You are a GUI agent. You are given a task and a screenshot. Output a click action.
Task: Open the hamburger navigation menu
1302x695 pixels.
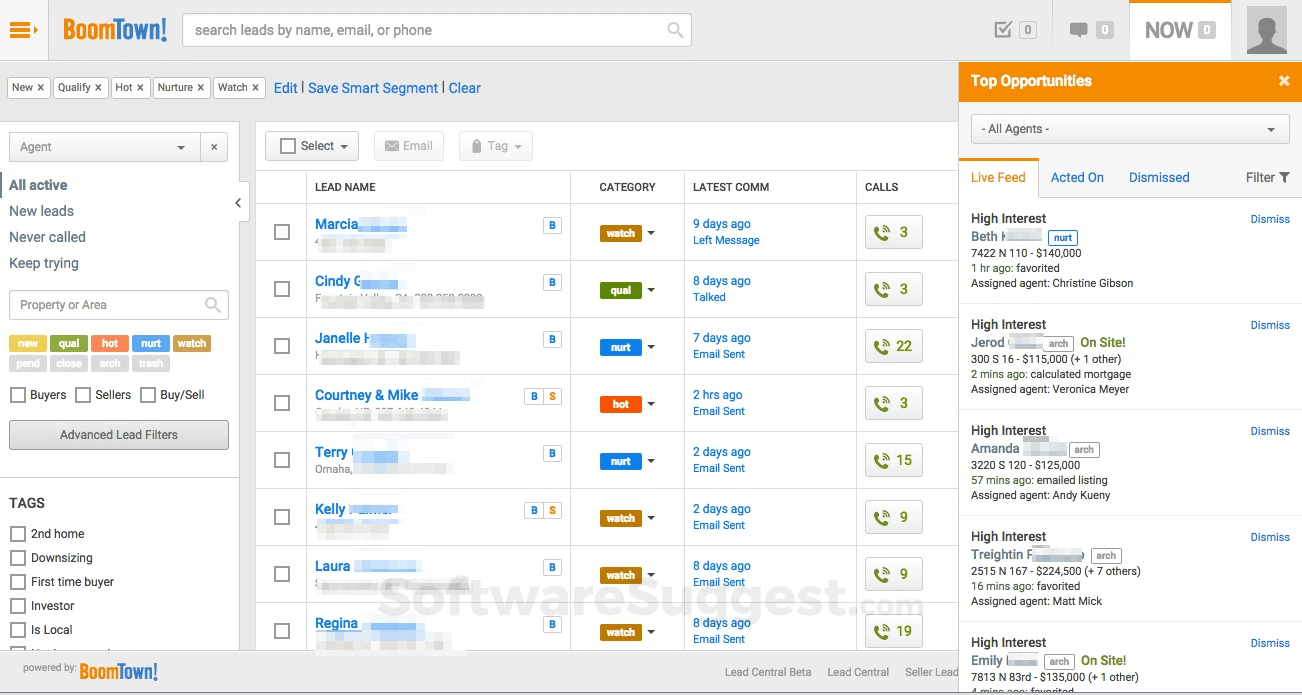tap(22, 30)
